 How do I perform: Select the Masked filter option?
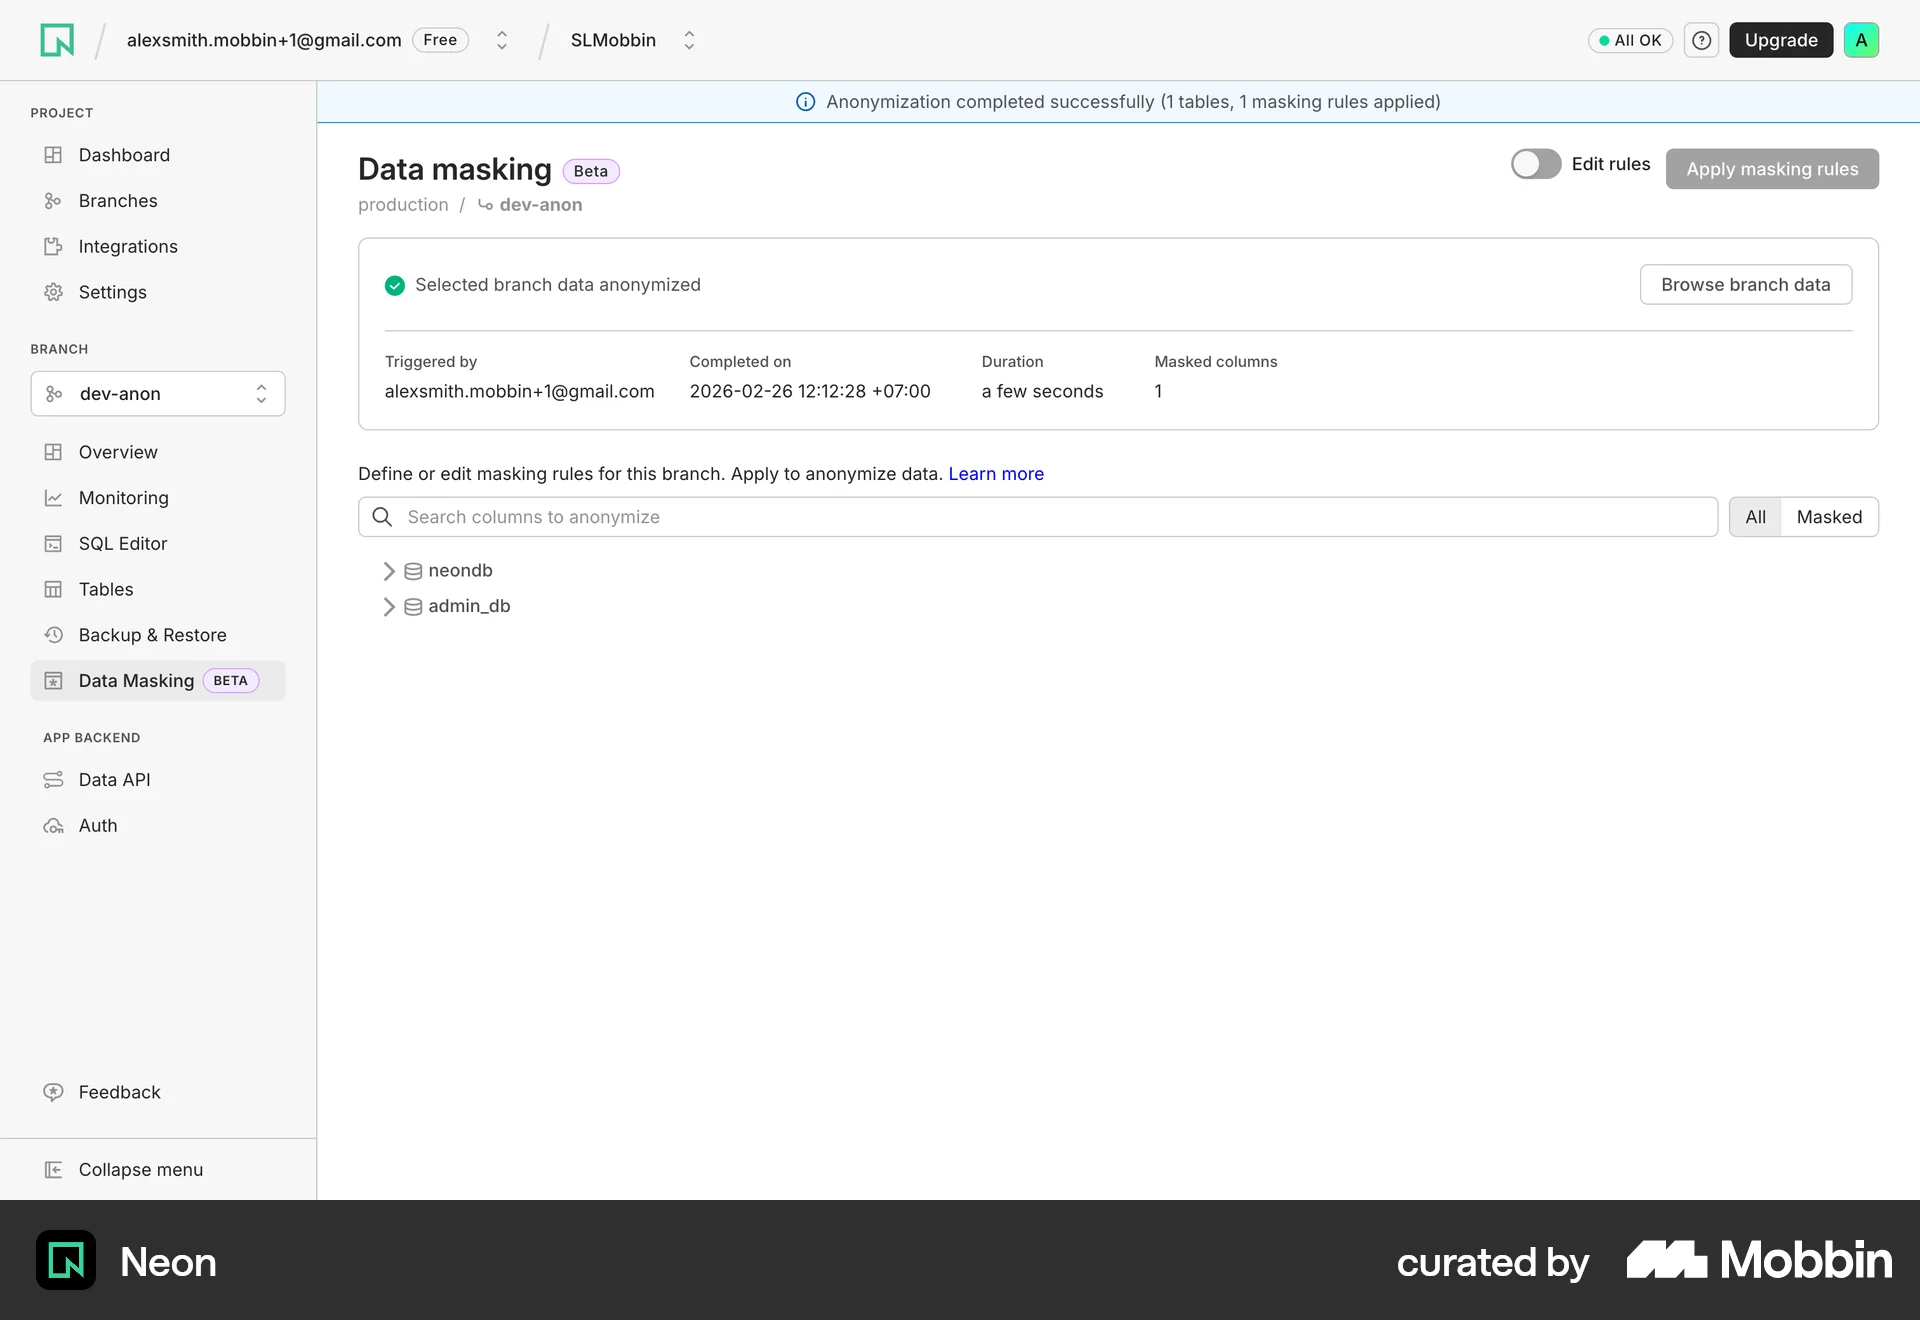pos(1829,517)
